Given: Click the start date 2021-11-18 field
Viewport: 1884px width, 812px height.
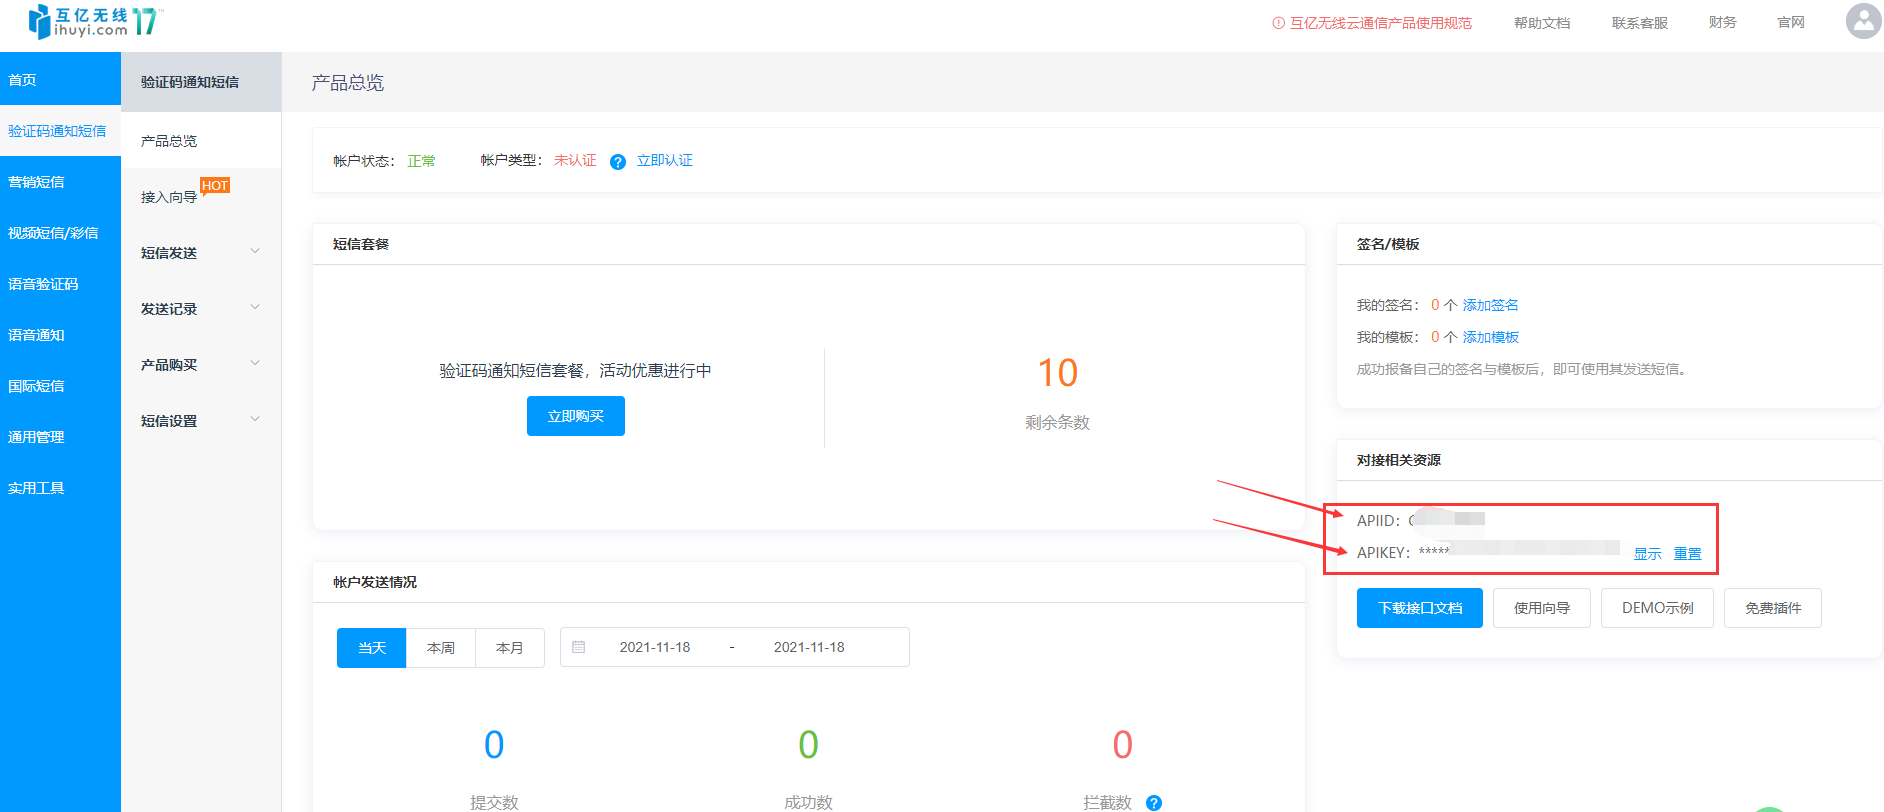Looking at the screenshot, I should pos(655,647).
